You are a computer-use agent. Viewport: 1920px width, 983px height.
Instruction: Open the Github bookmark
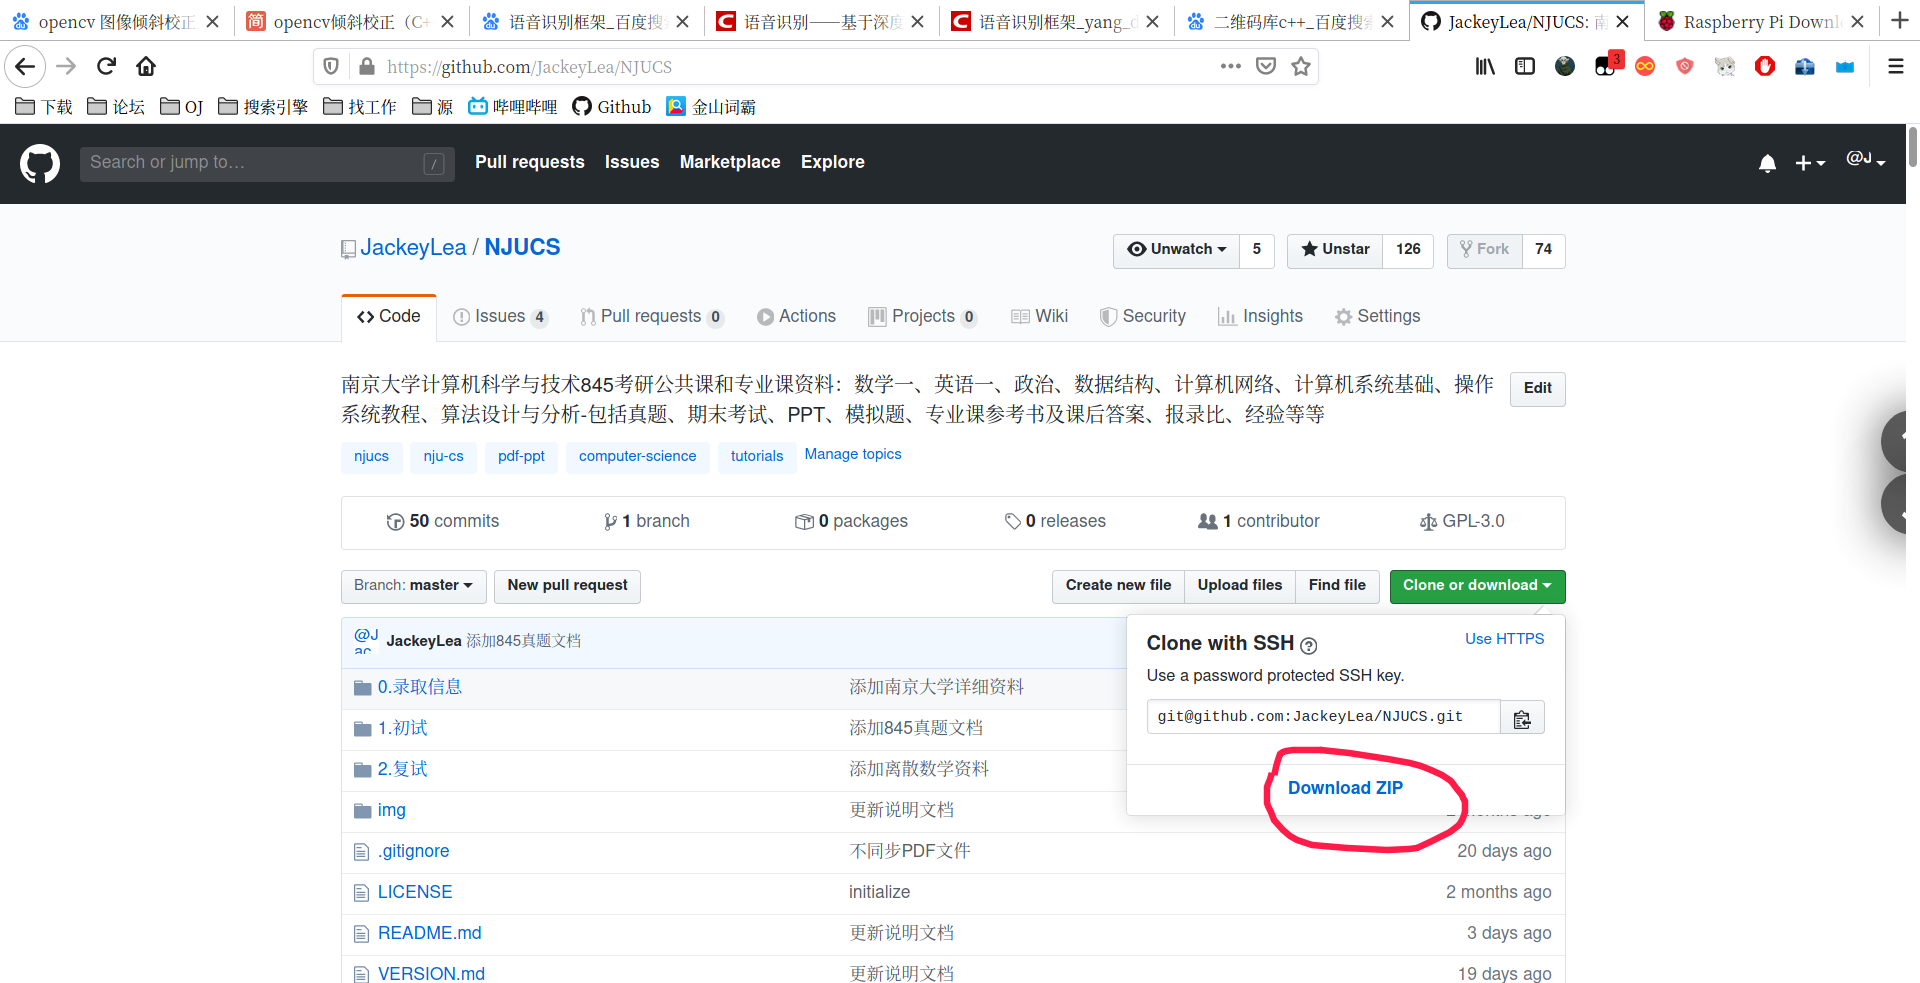pos(612,107)
